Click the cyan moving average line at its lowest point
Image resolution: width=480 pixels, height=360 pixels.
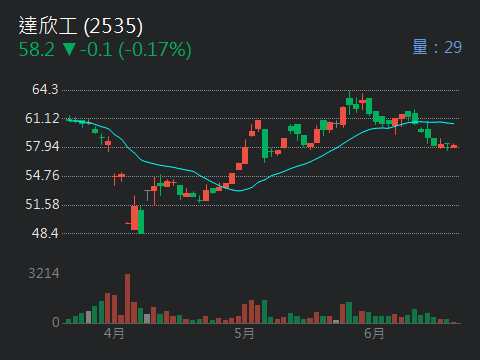(239, 191)
